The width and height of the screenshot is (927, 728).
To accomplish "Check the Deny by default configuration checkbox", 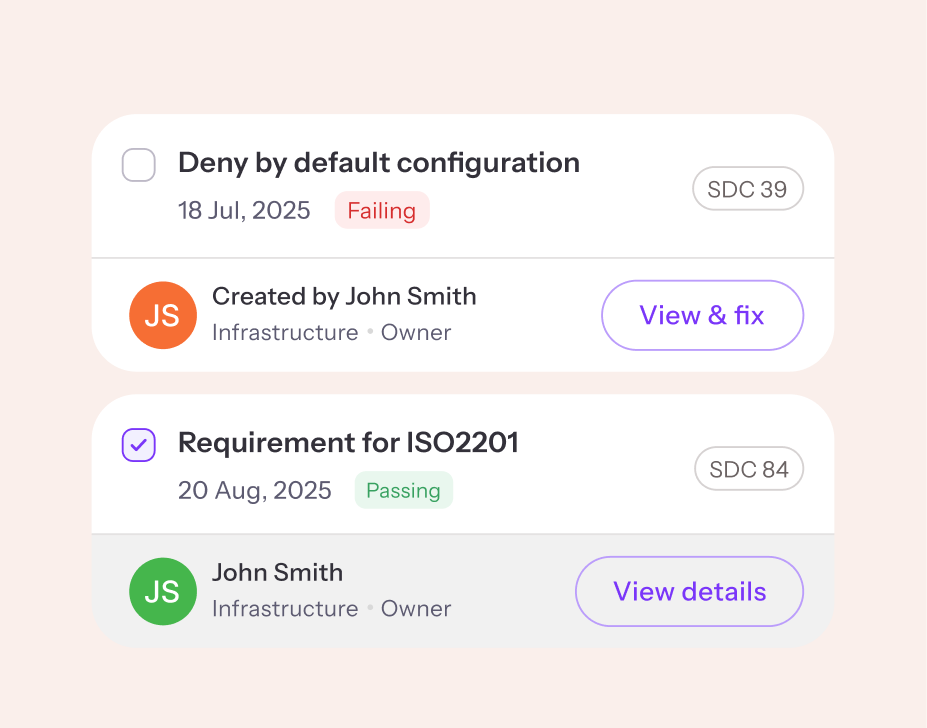I will click(x=138, y=164).
